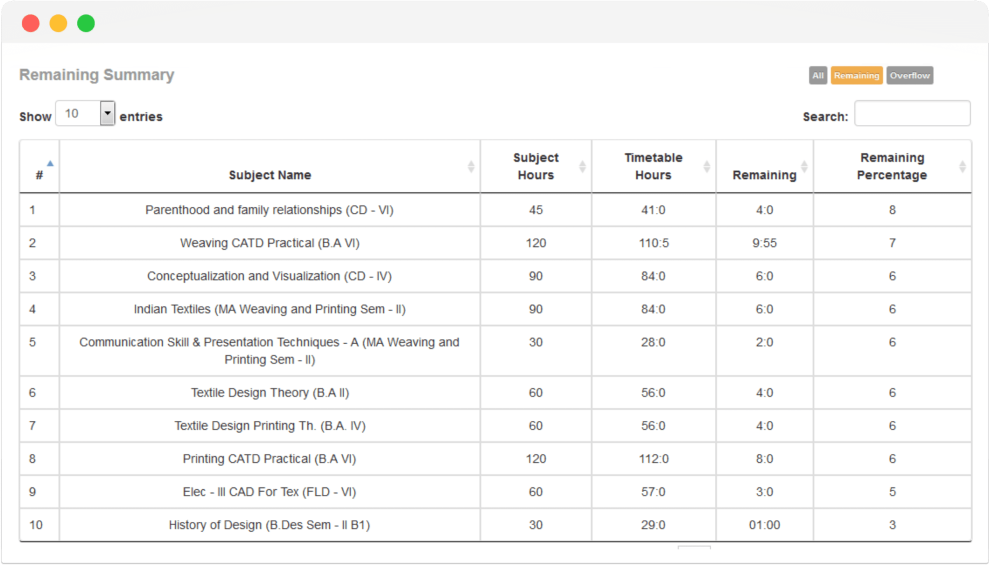
Task: Select Printing CATD Practical (B.A VI)
Action: tap(269, 459)
